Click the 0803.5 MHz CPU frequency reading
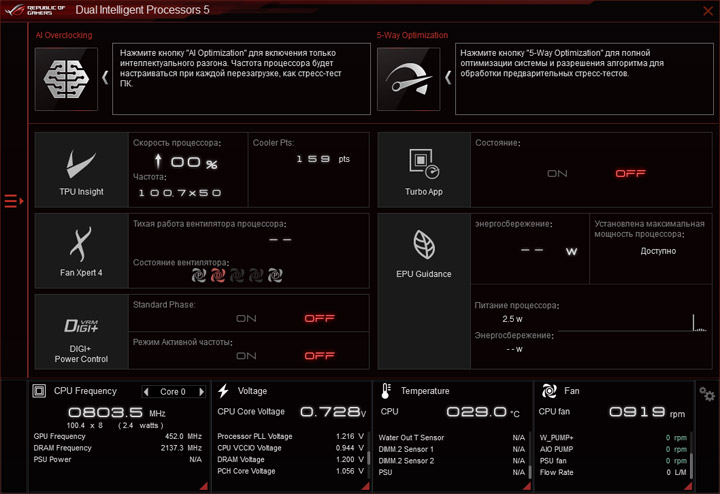720x494 pixels. click(117, 412)
